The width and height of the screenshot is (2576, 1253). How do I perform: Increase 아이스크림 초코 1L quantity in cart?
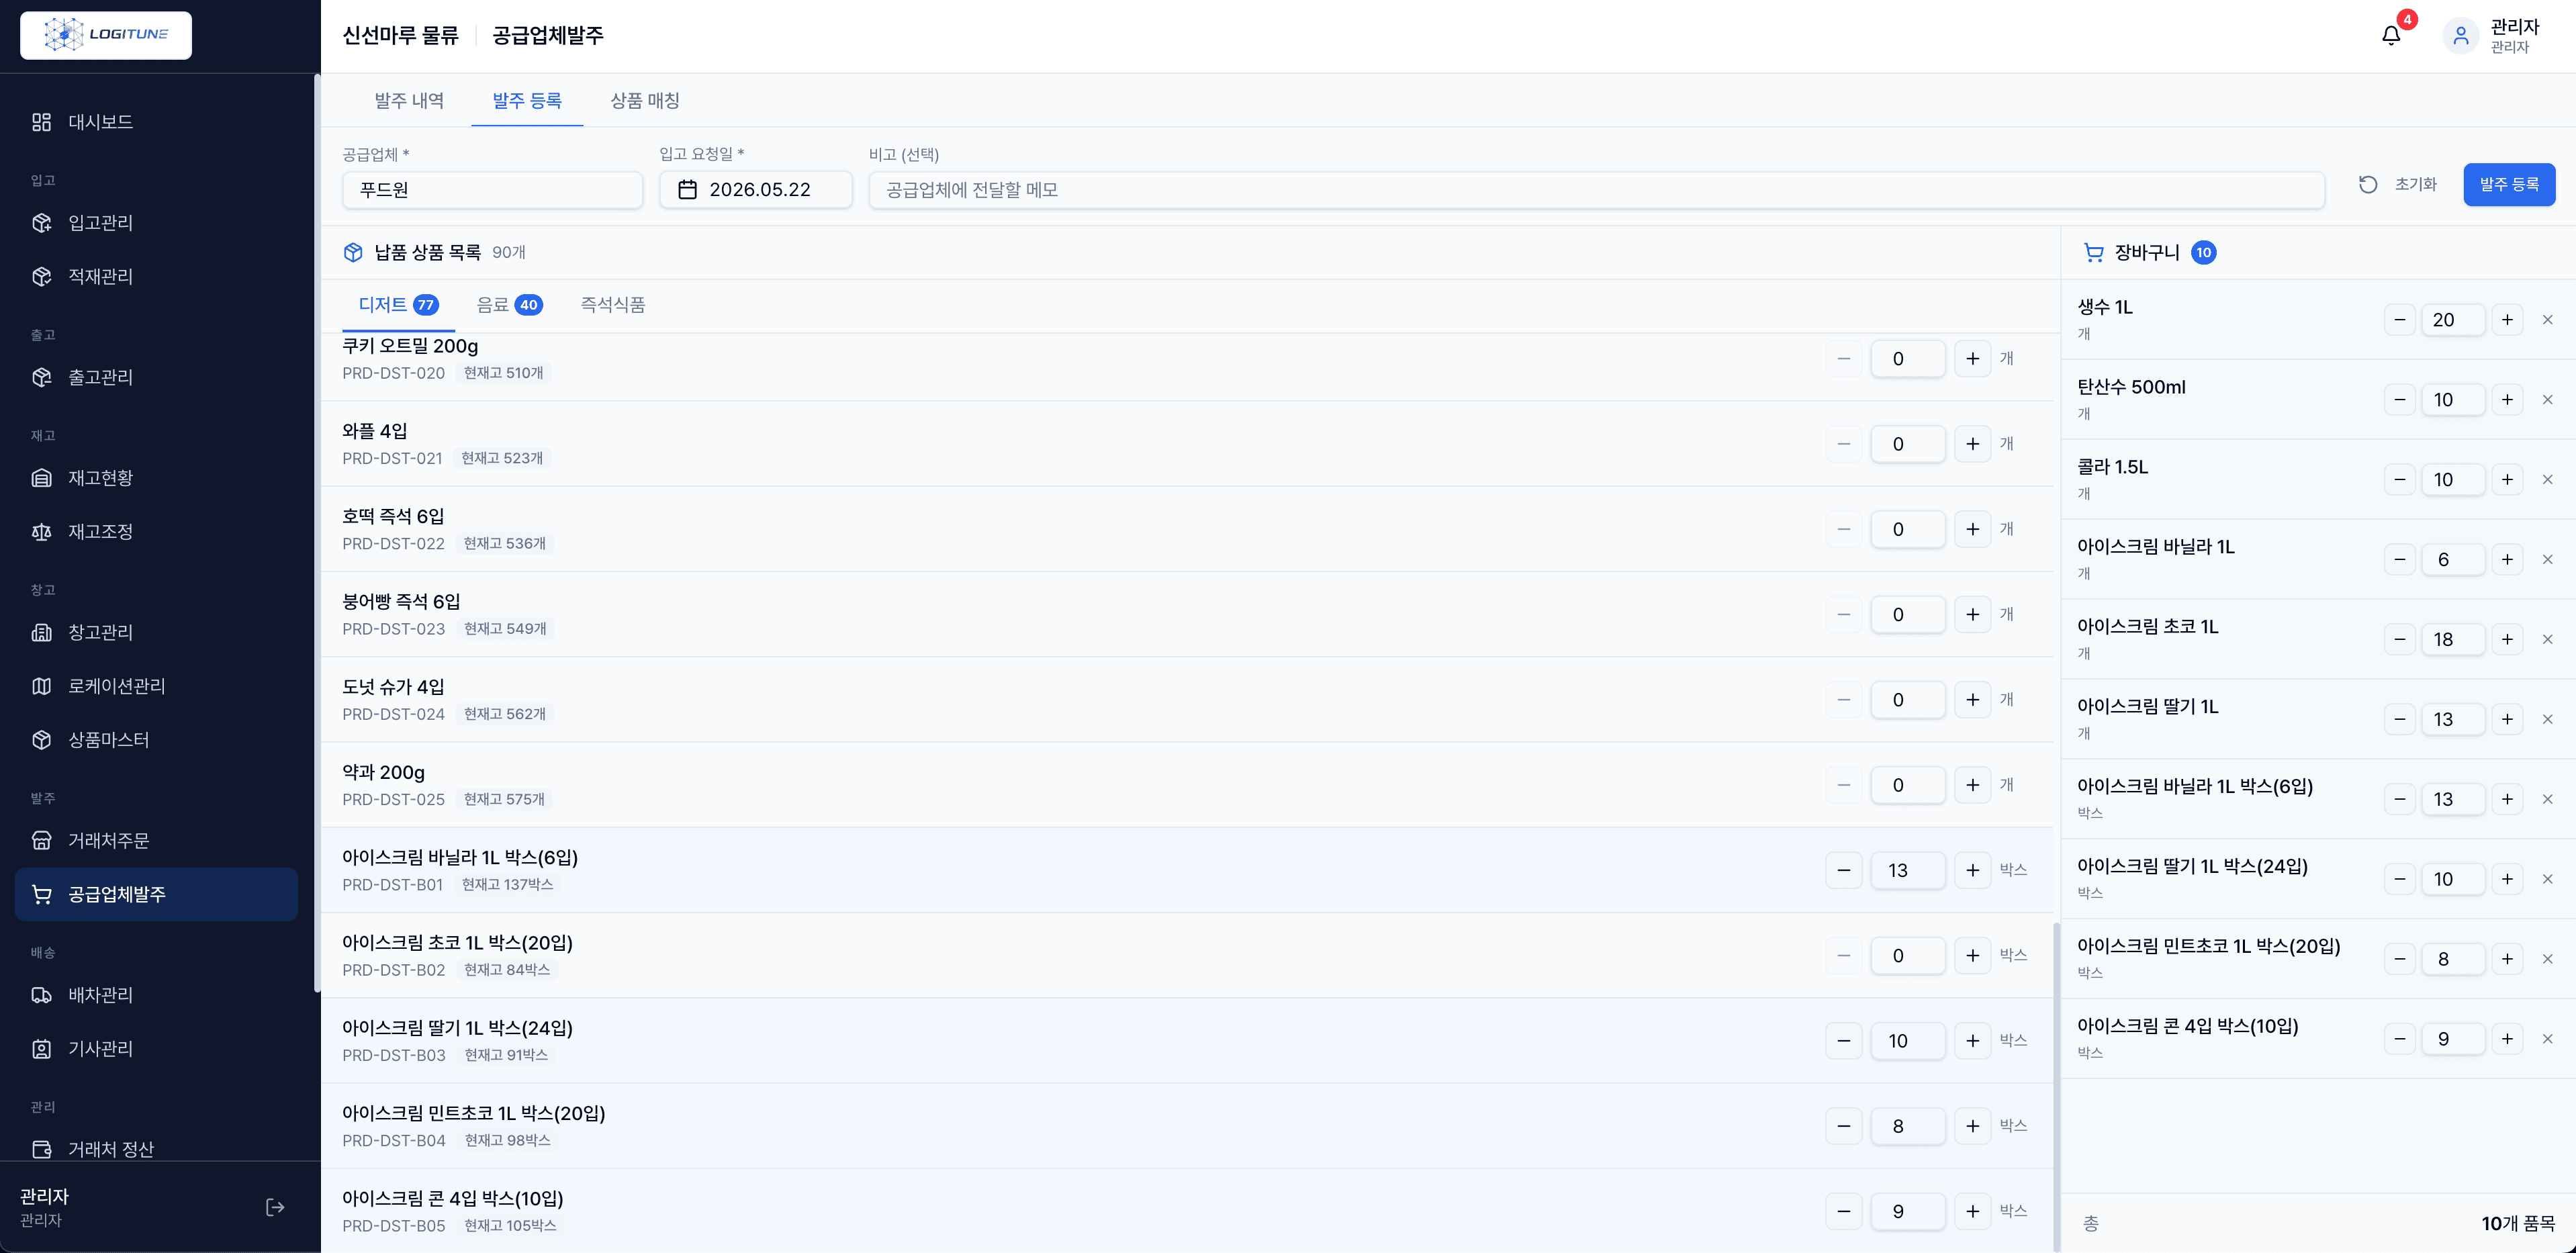pyautogui.click(x=2507, y=640)
